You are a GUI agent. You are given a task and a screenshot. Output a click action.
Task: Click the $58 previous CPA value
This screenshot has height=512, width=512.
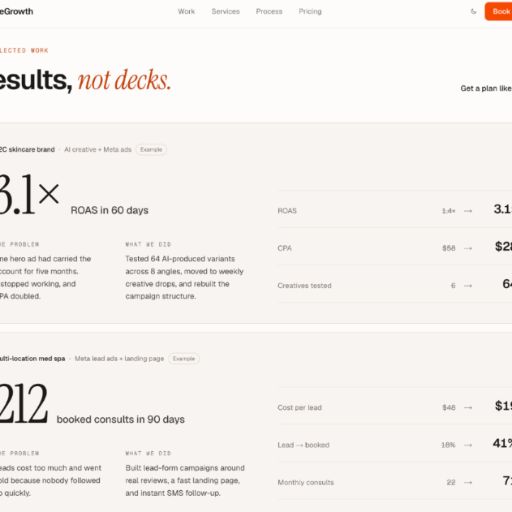(449, 248)
